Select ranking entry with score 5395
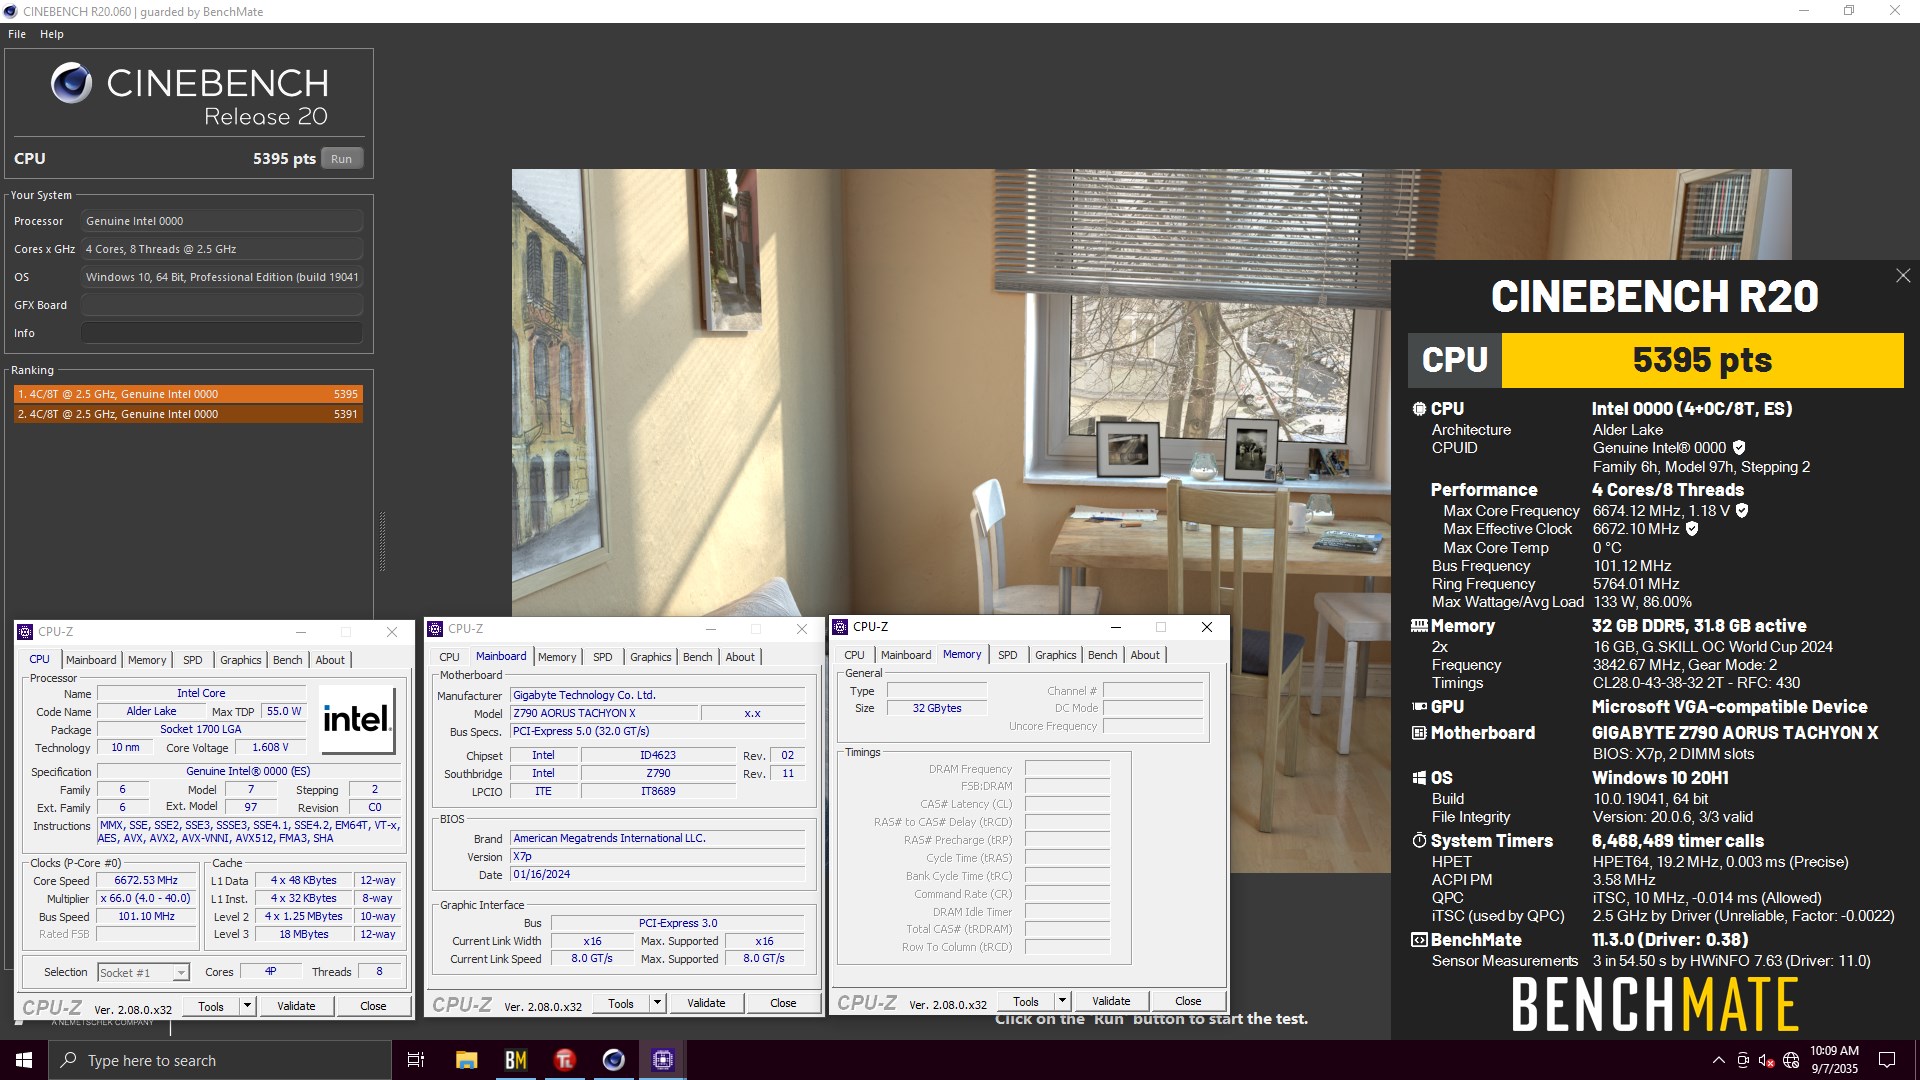 click(x=188, y=394)
